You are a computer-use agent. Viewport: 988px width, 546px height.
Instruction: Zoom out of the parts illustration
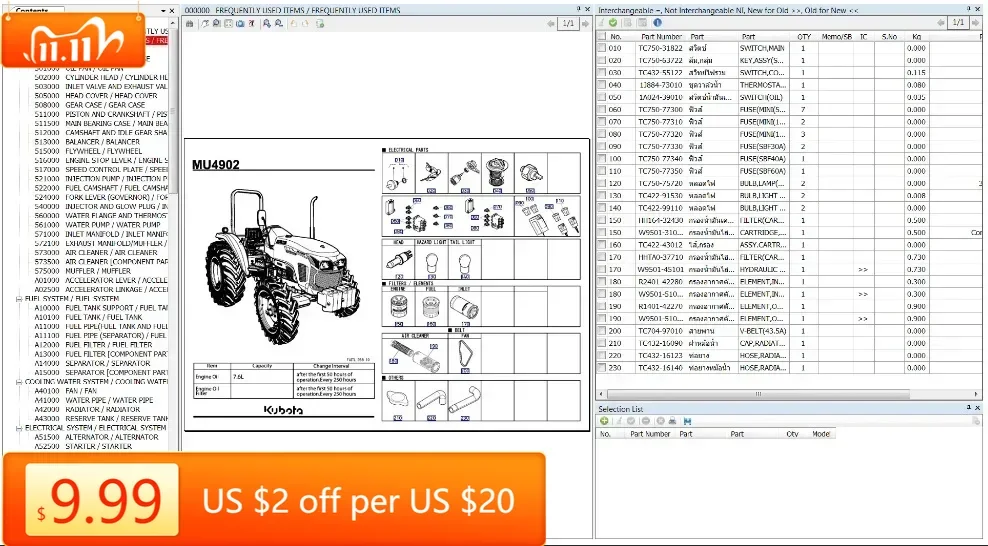[277, 22]
